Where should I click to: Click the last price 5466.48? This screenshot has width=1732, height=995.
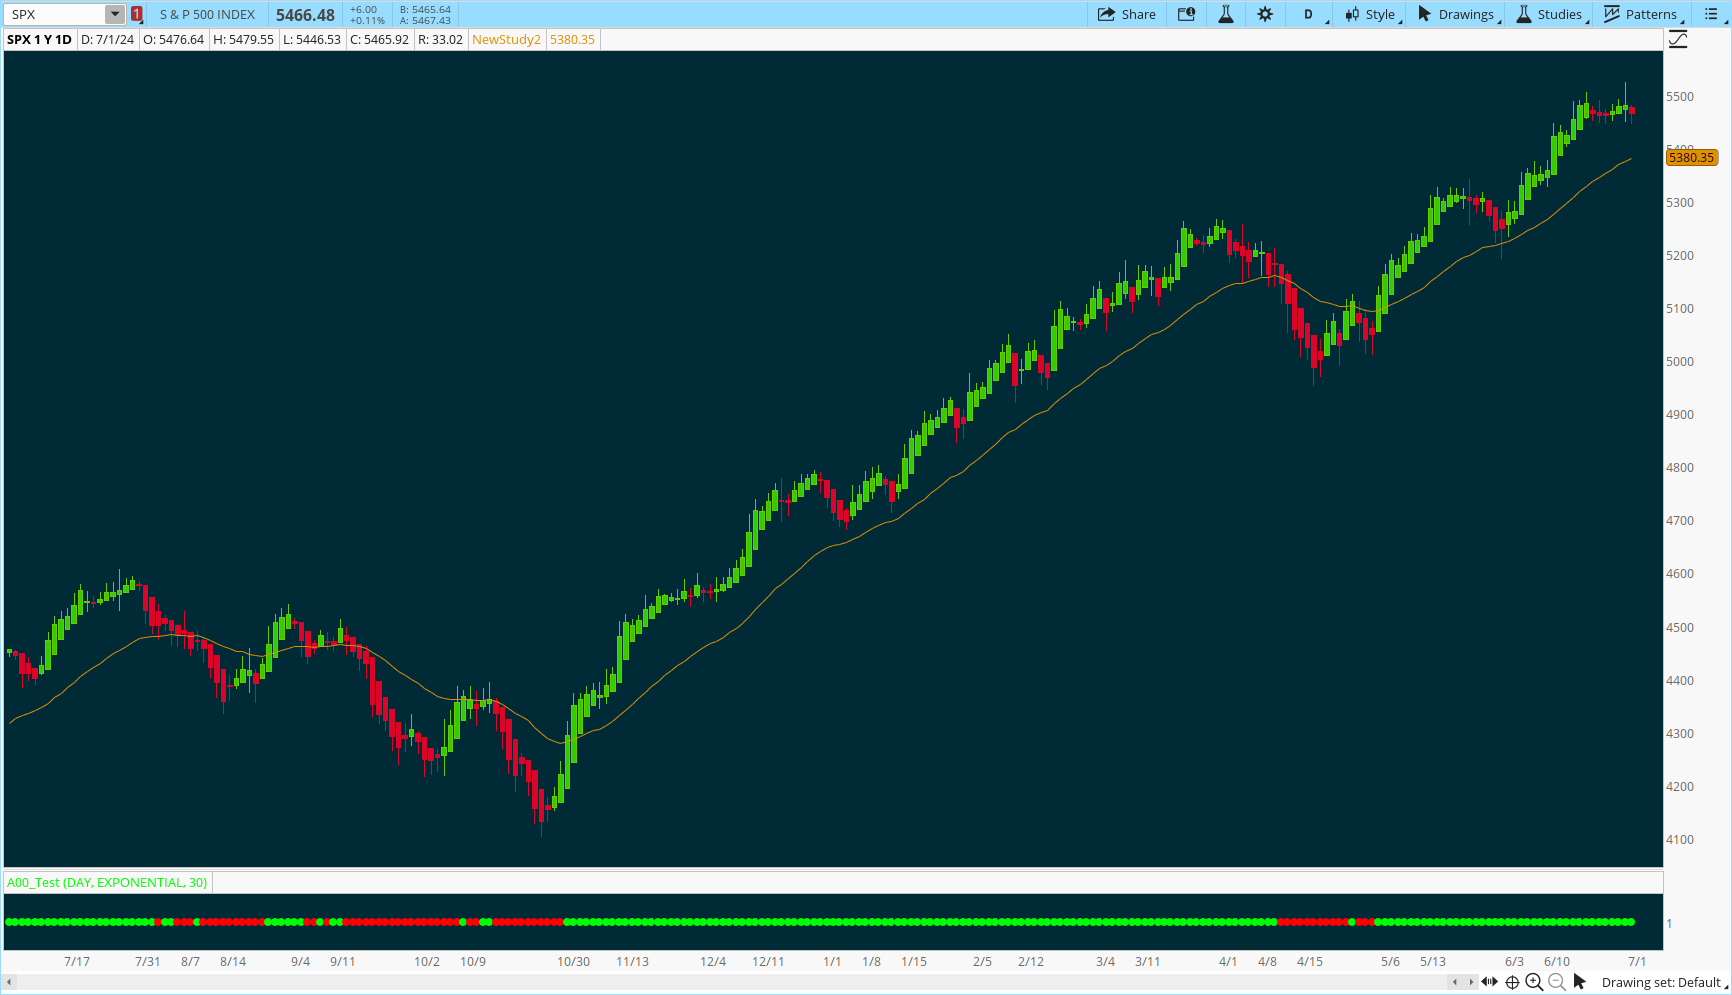click(305, 15)
